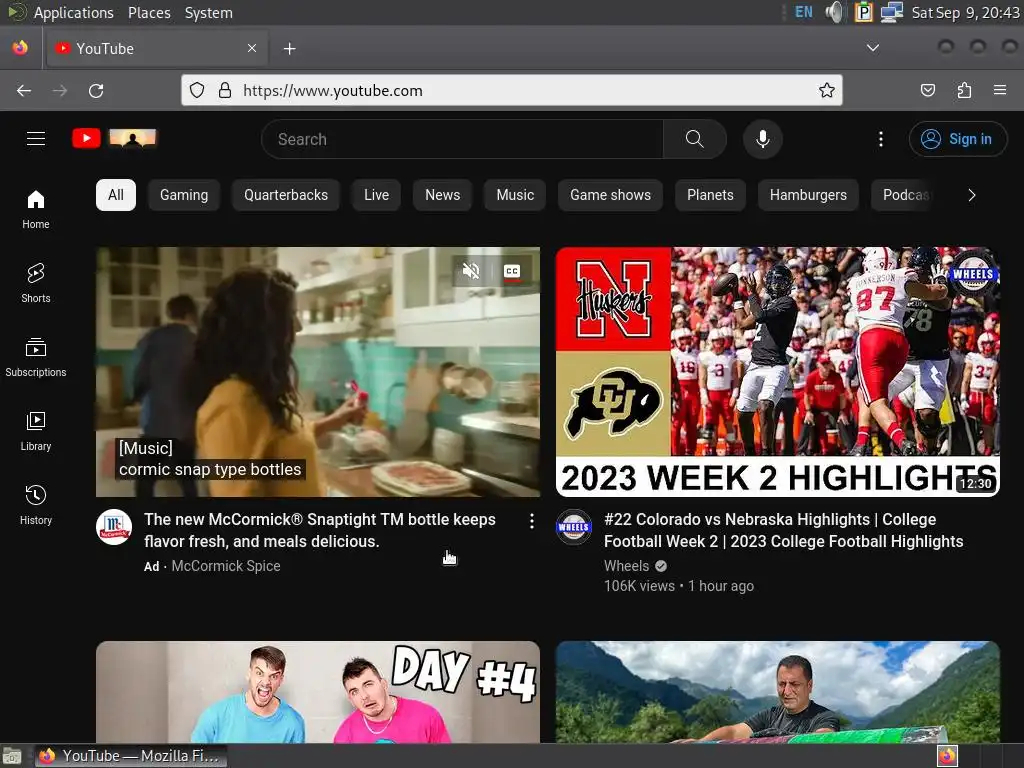Click the Wheels channel avatar
Viewport: 1024px width, 768px height.
pos(574,527)
